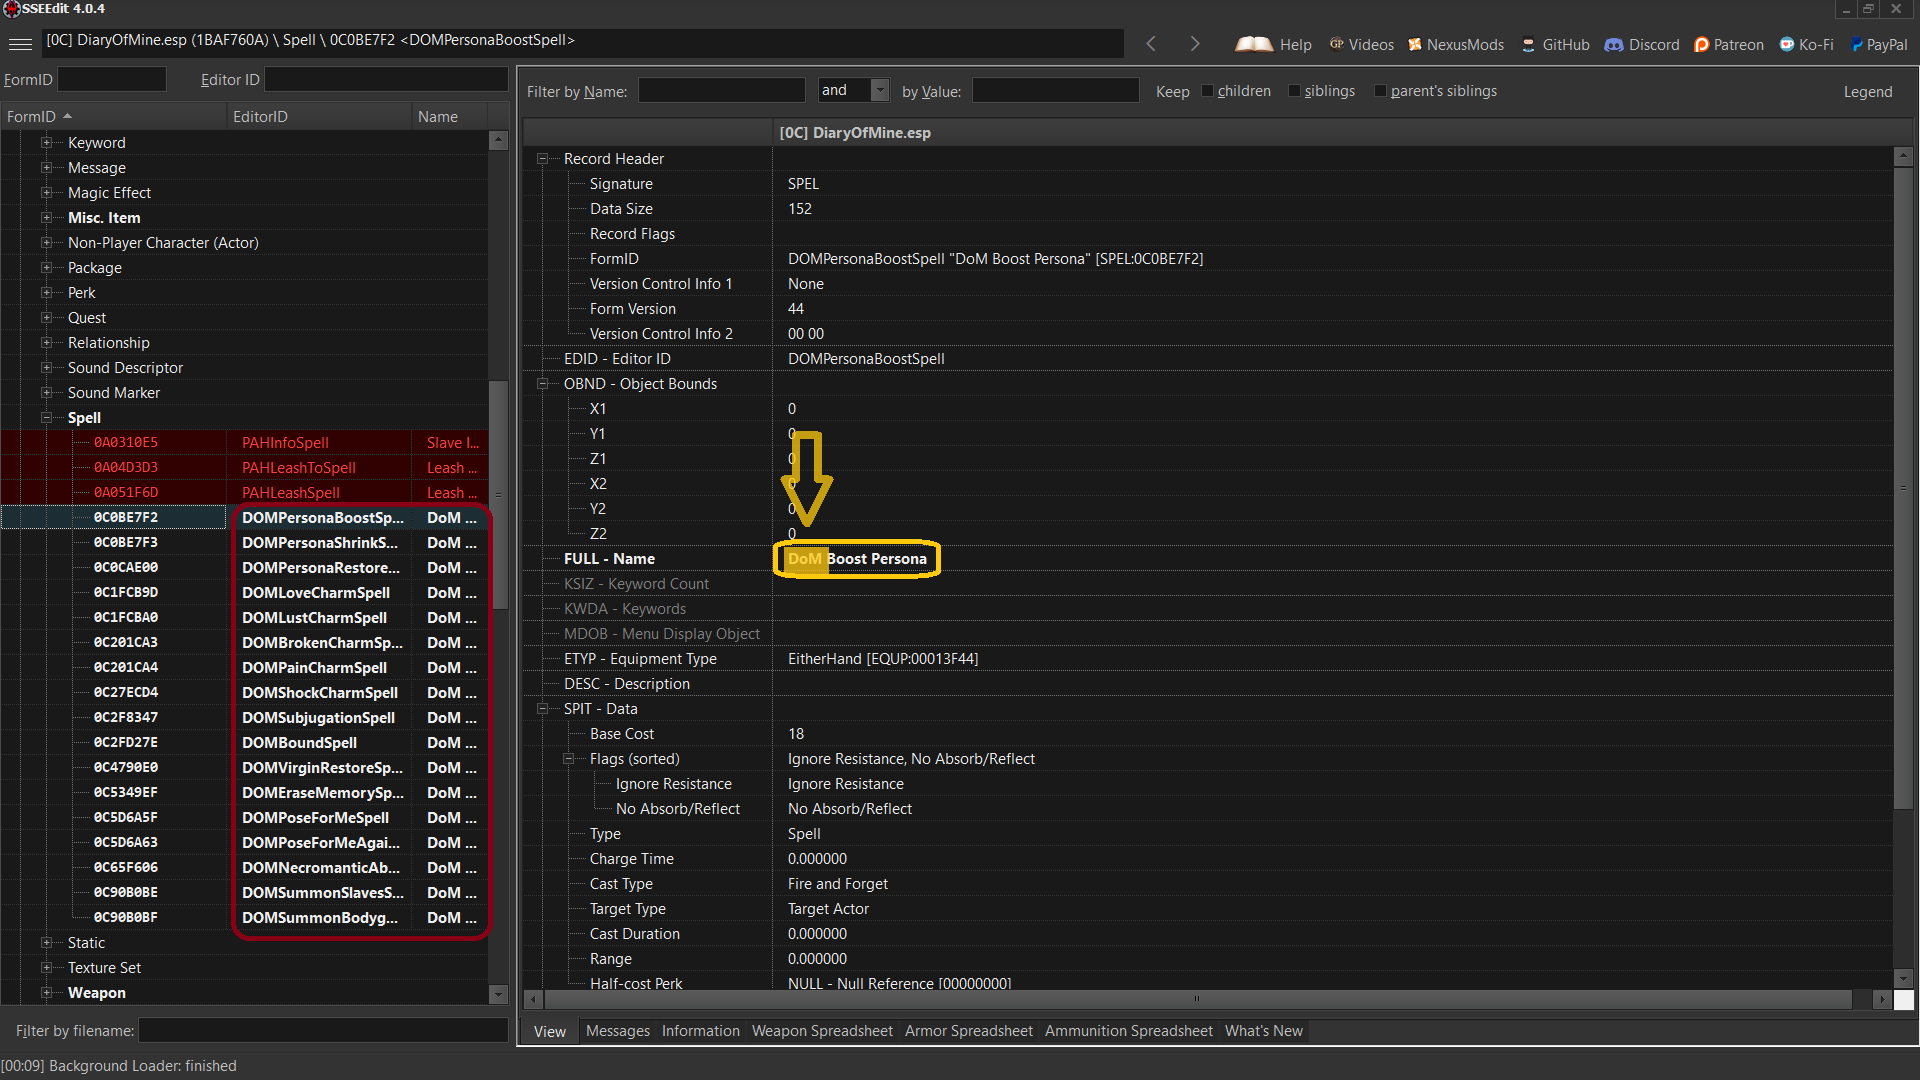Open Help book icon
This screenshot has width=1920, height=1080.
click(x=1254, y=44)
